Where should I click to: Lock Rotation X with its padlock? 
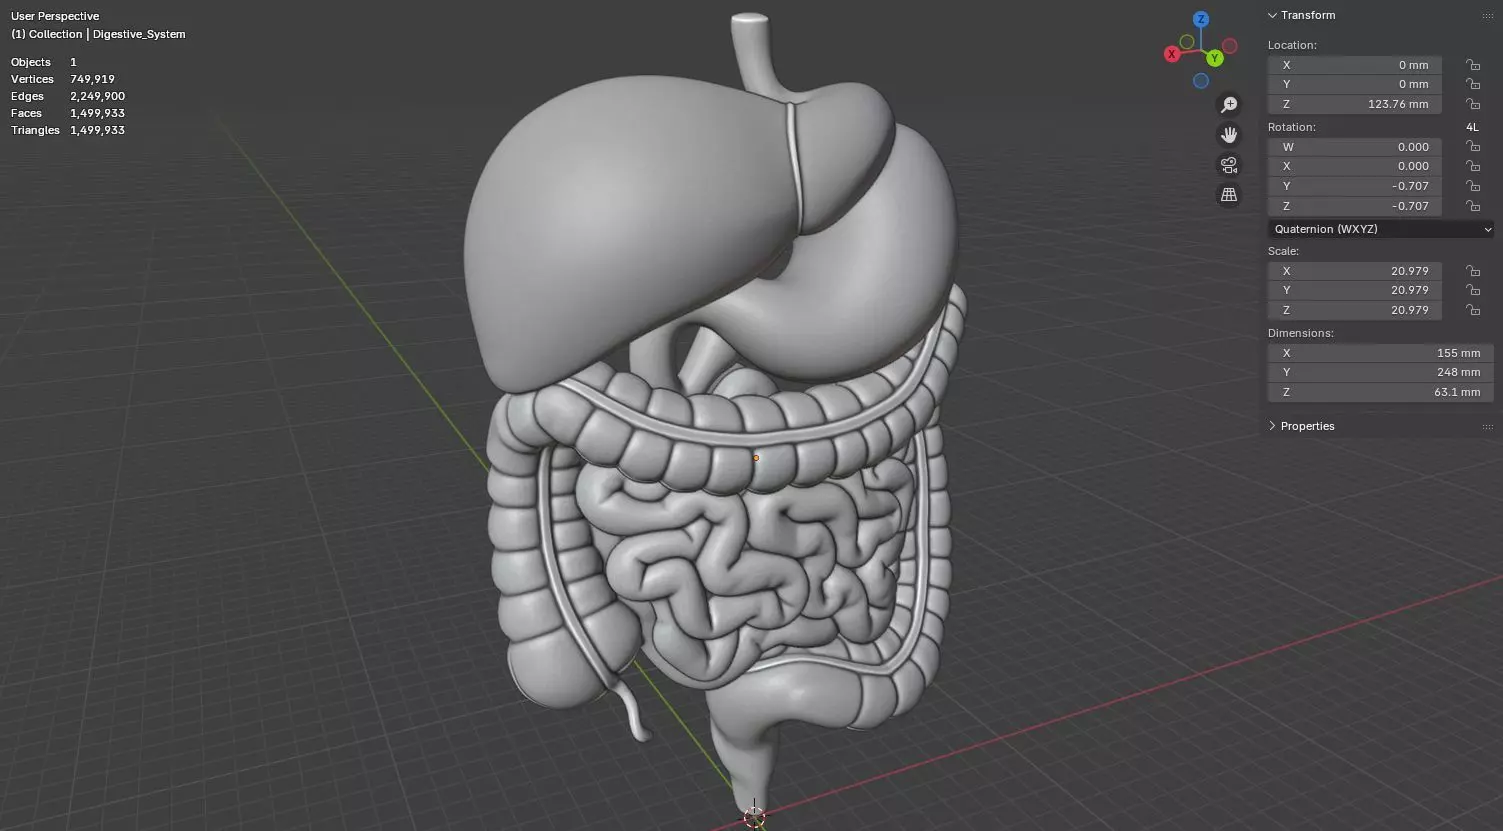(1473, 166)
